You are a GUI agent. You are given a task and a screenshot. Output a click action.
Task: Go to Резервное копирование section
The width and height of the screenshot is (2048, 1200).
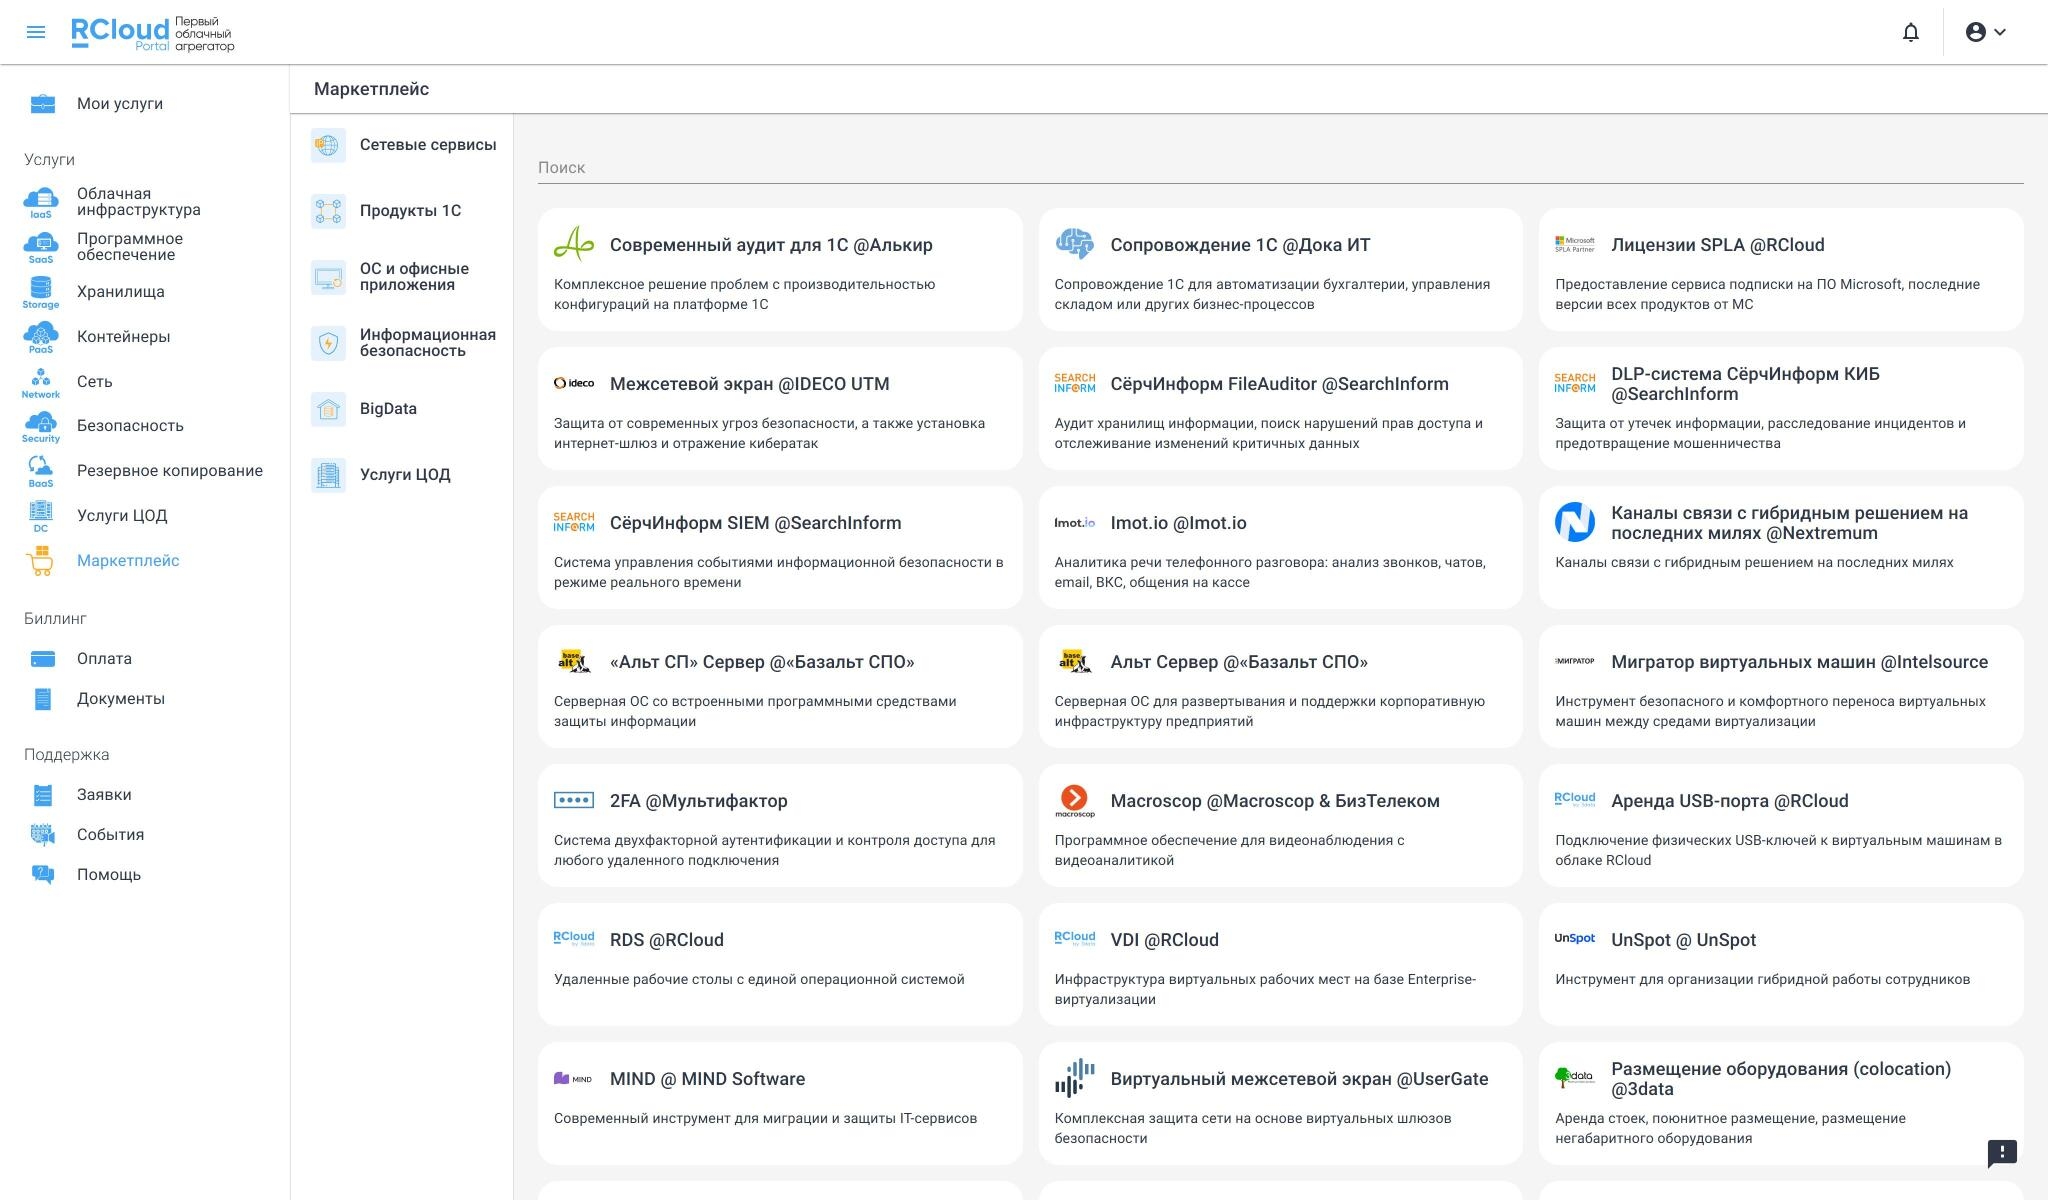pos(170,471)
